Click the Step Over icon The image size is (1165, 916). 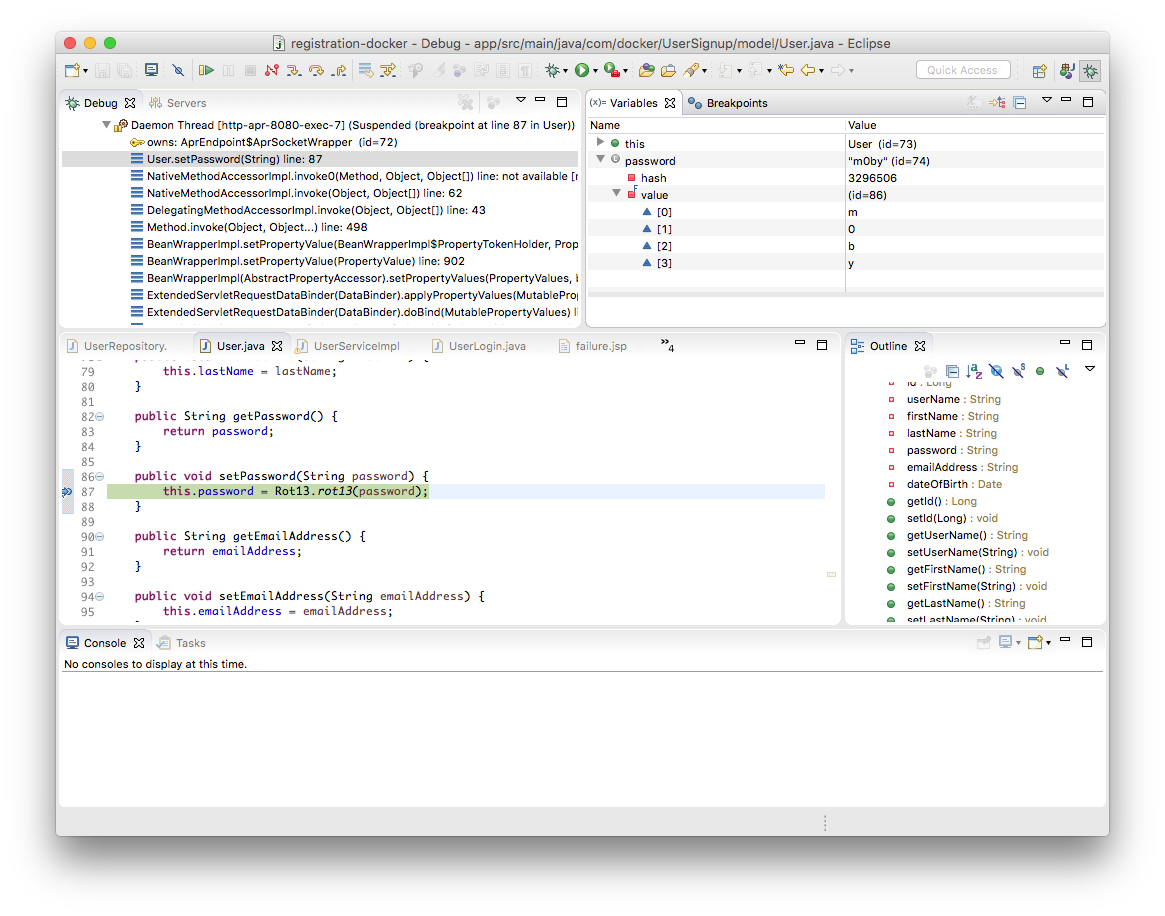pyautogui.click(x=317, y=70)
